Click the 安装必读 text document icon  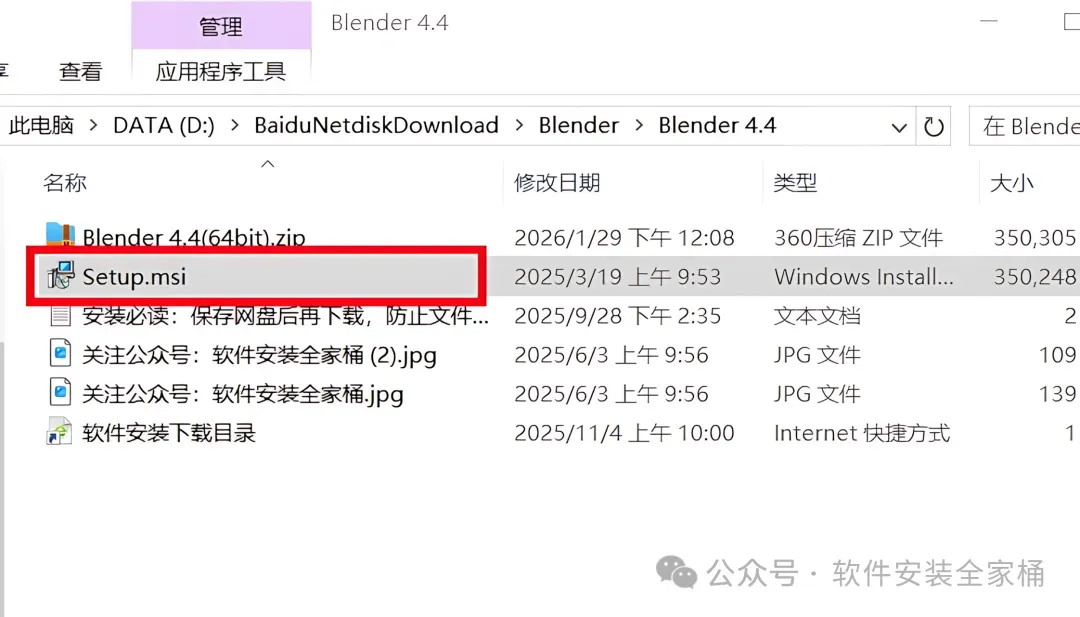click(x=61, y=315)
